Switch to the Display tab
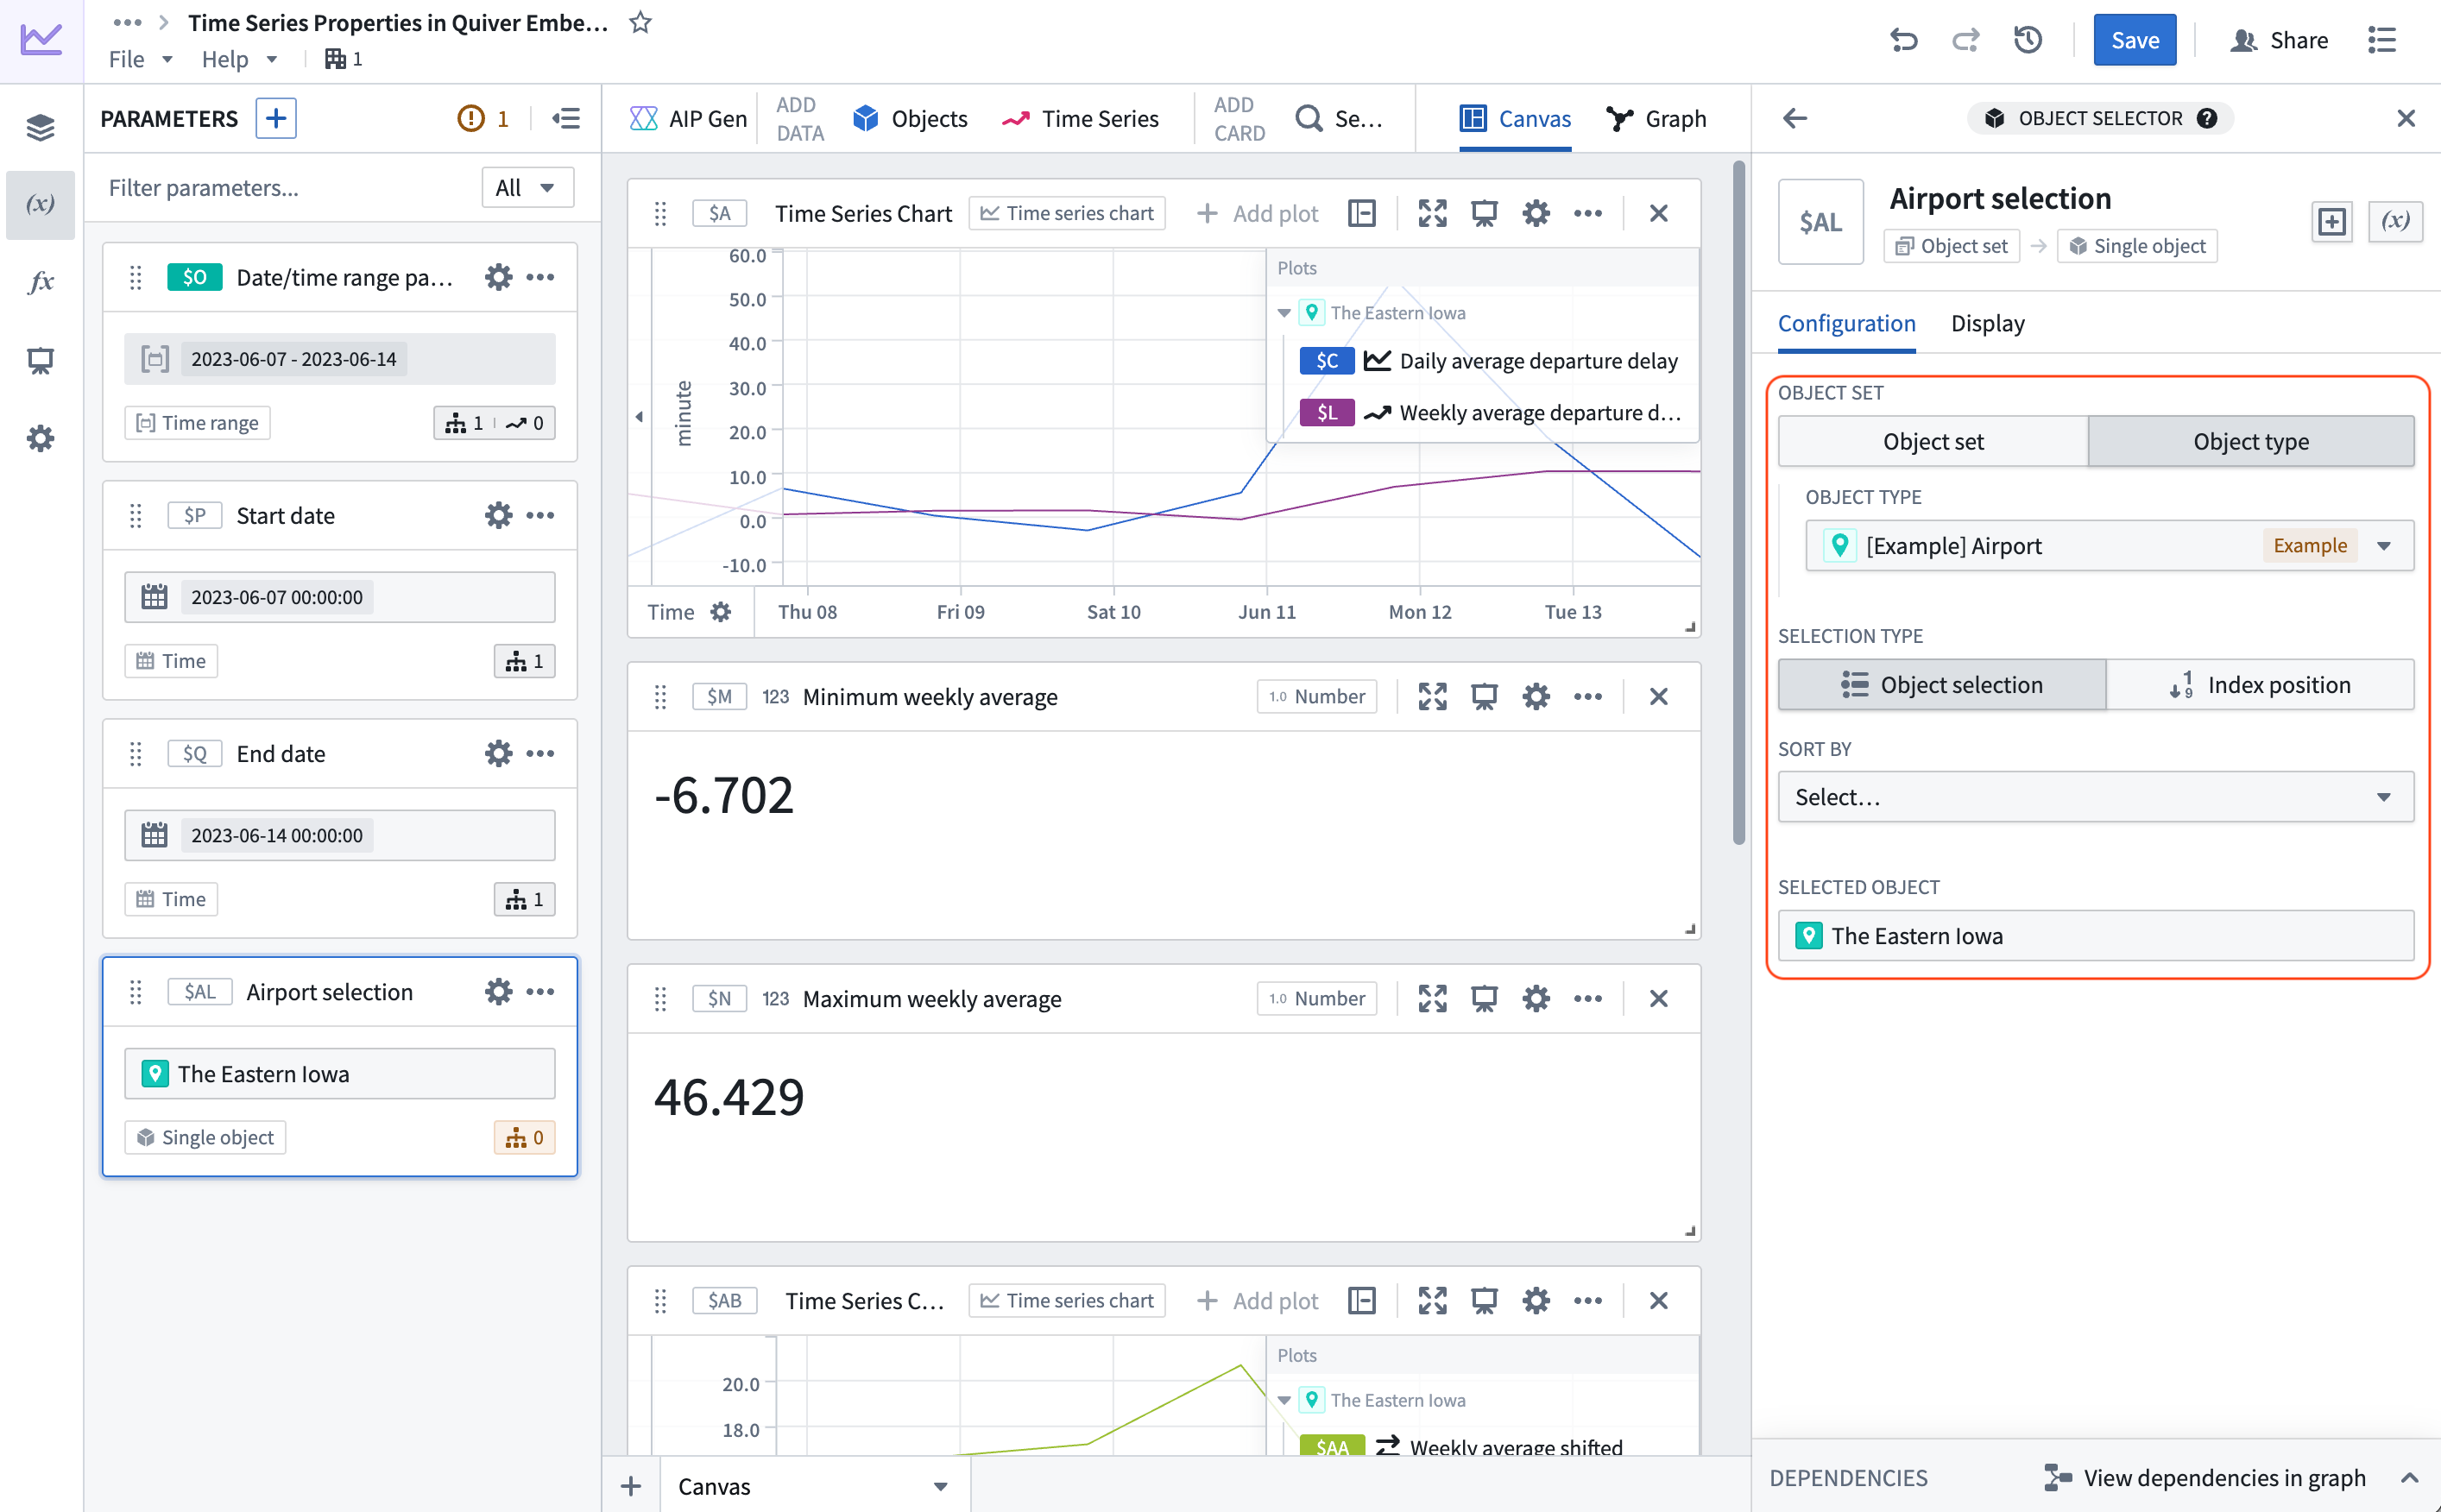 pos(1987,323)
